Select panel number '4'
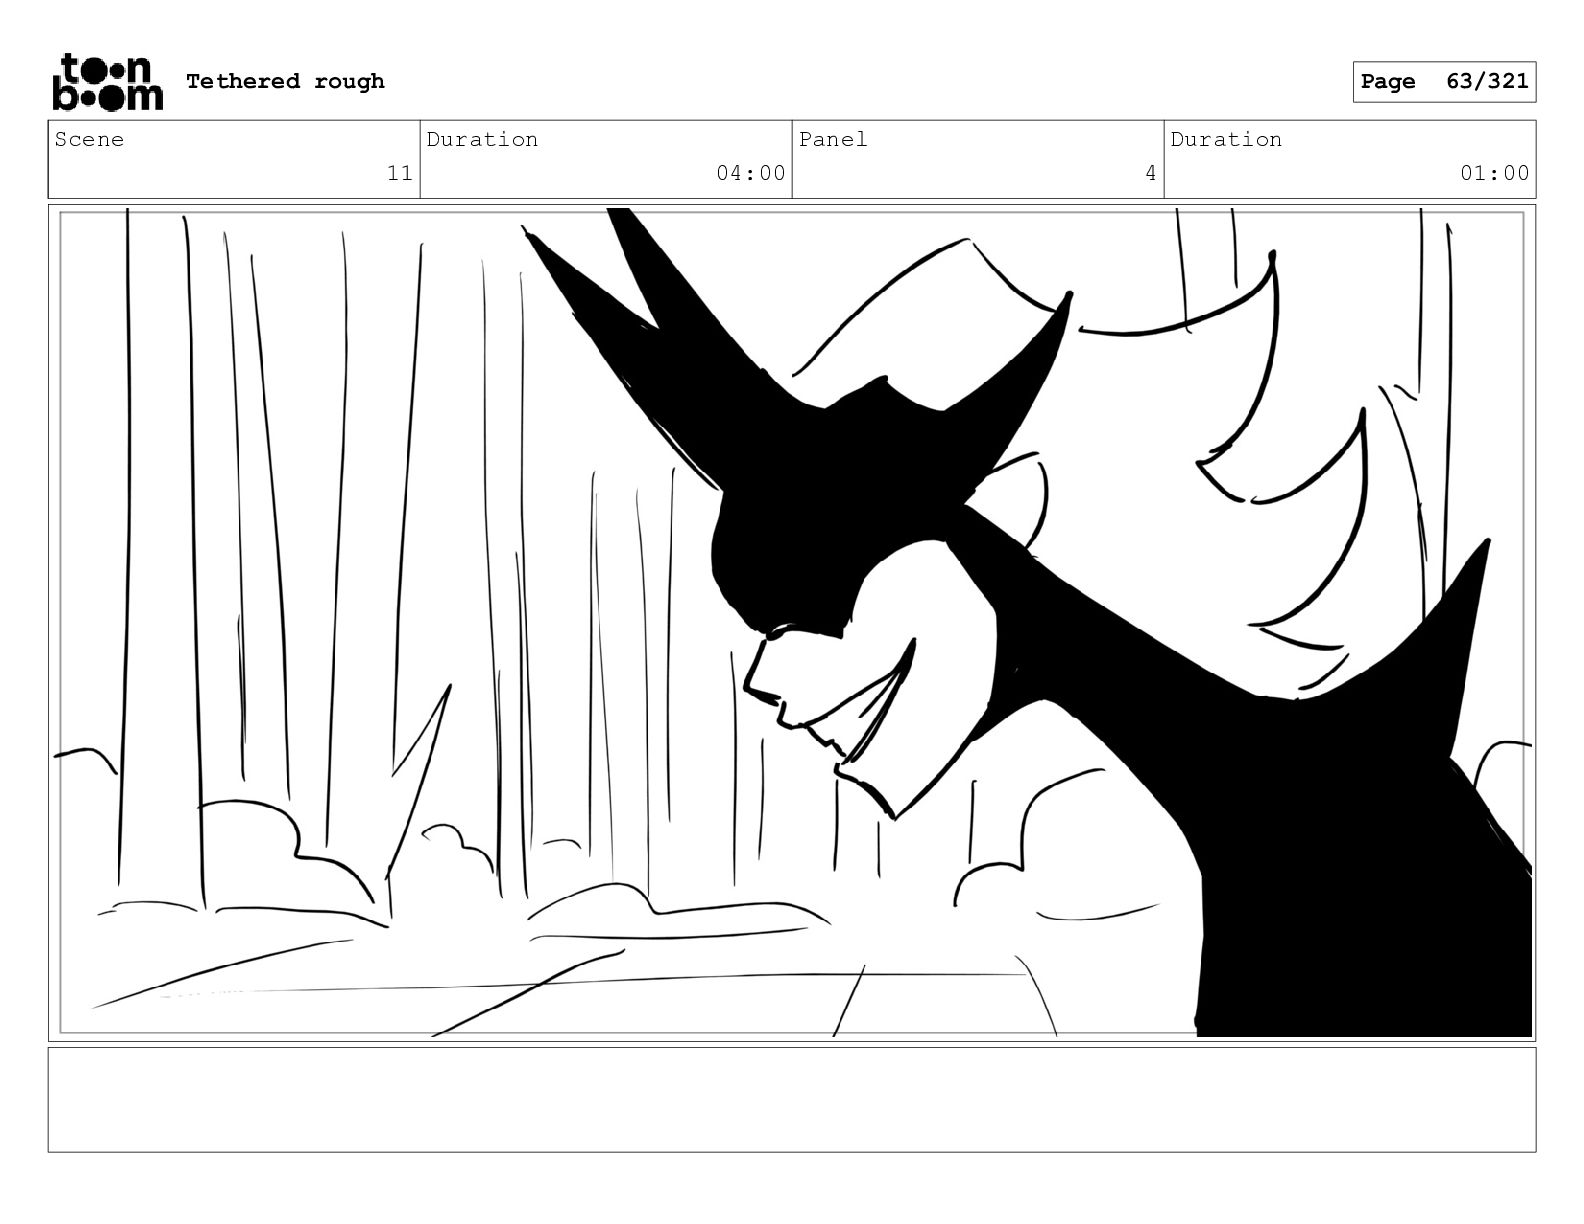The image size is (1584, 1224). pos(1151,173)
